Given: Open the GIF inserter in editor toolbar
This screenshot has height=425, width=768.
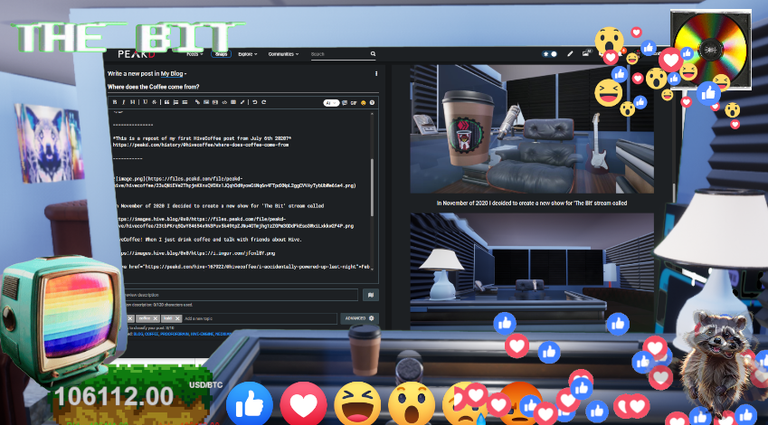Looking at the screenshot, I should pos(354,103).
